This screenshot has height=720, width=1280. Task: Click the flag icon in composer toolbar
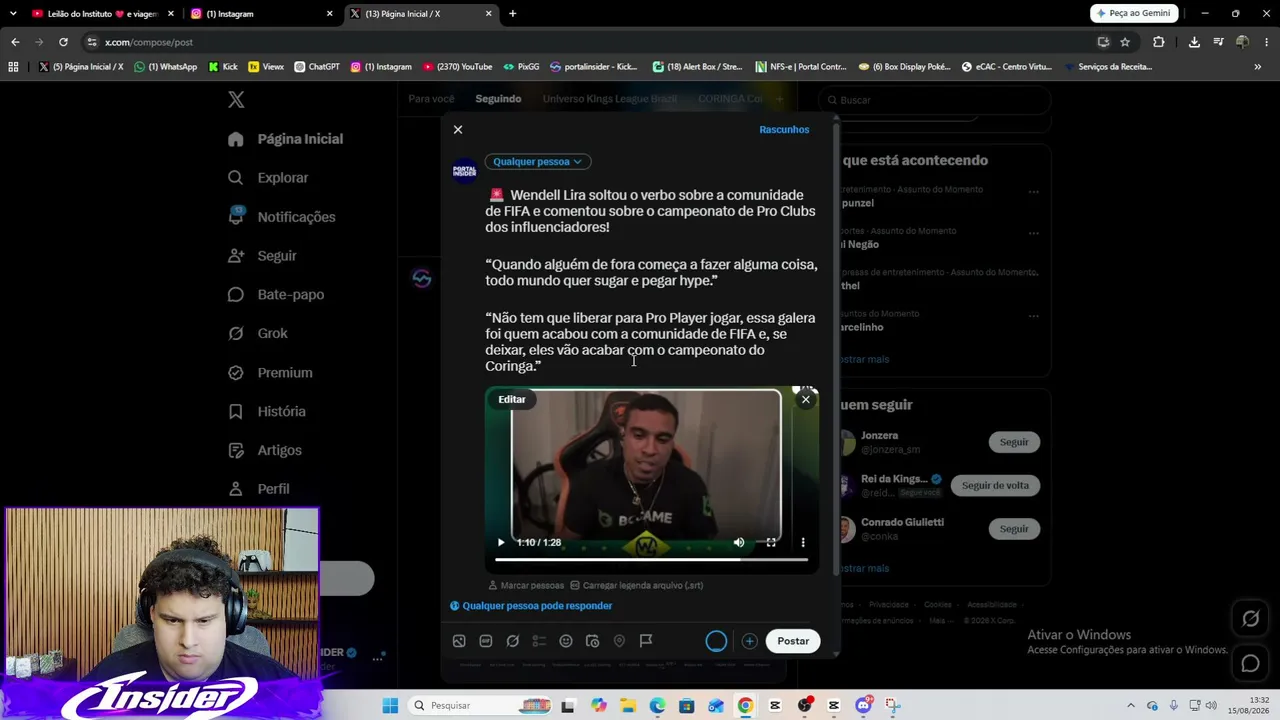point(646,641)
